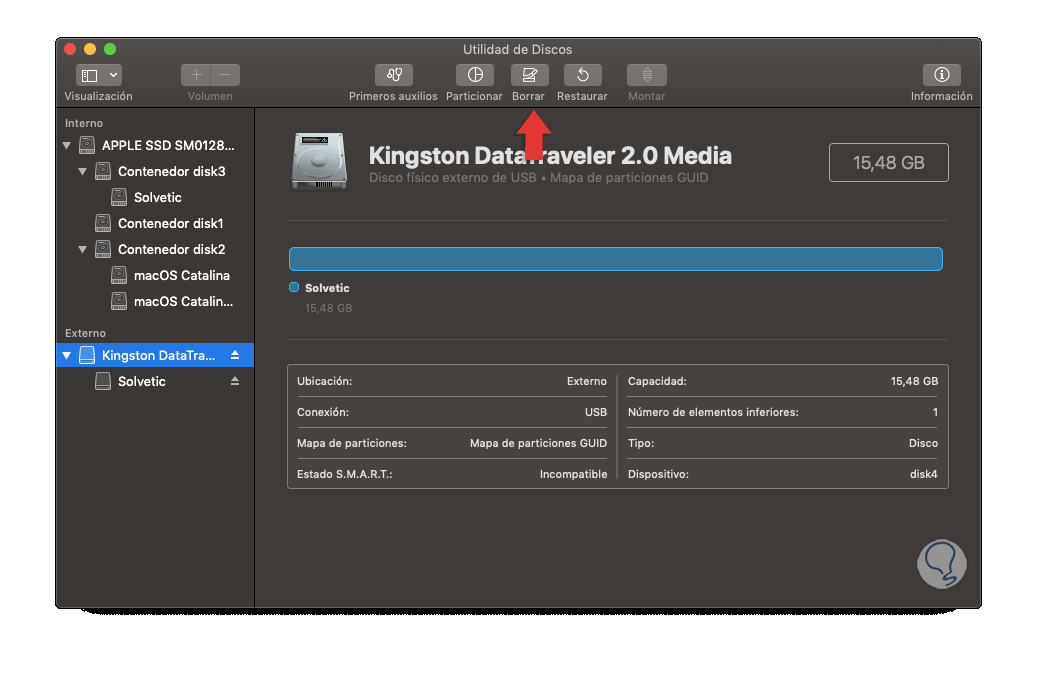Select external Solvetic volume under Kingston
The height and width of the screenshot is (682, 1037).
[x=155, y=381]
